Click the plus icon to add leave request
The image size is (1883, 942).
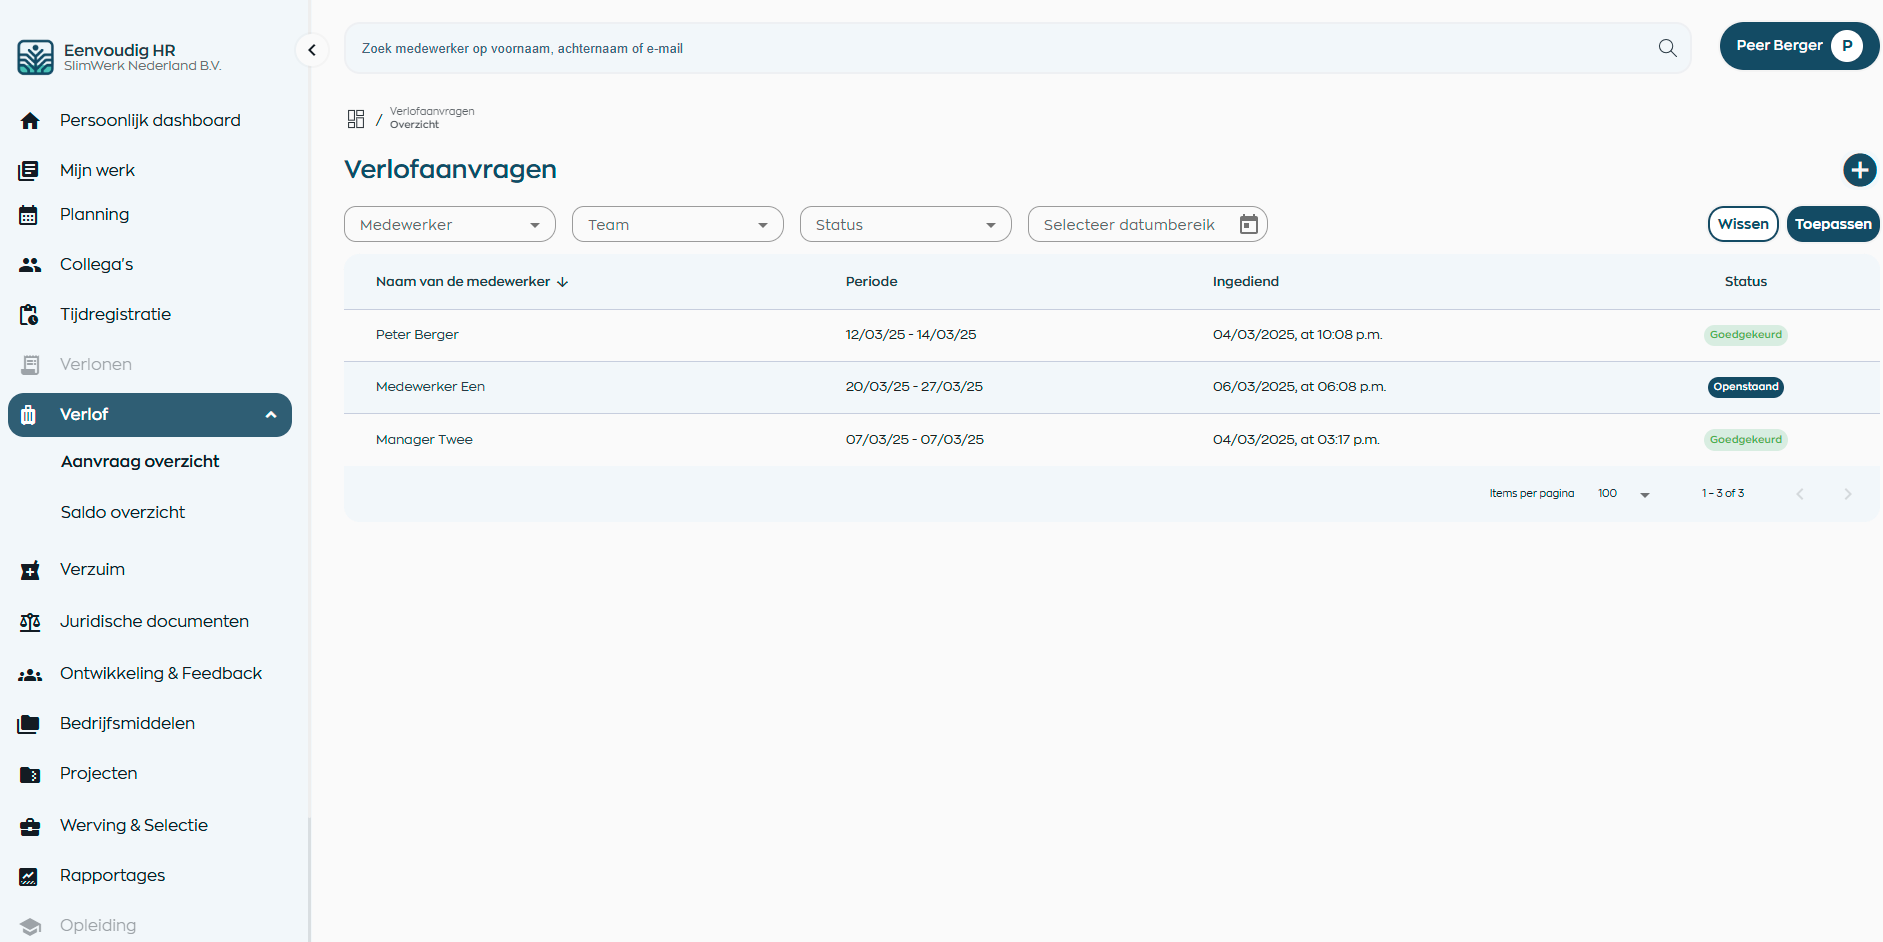(1859, 170)
